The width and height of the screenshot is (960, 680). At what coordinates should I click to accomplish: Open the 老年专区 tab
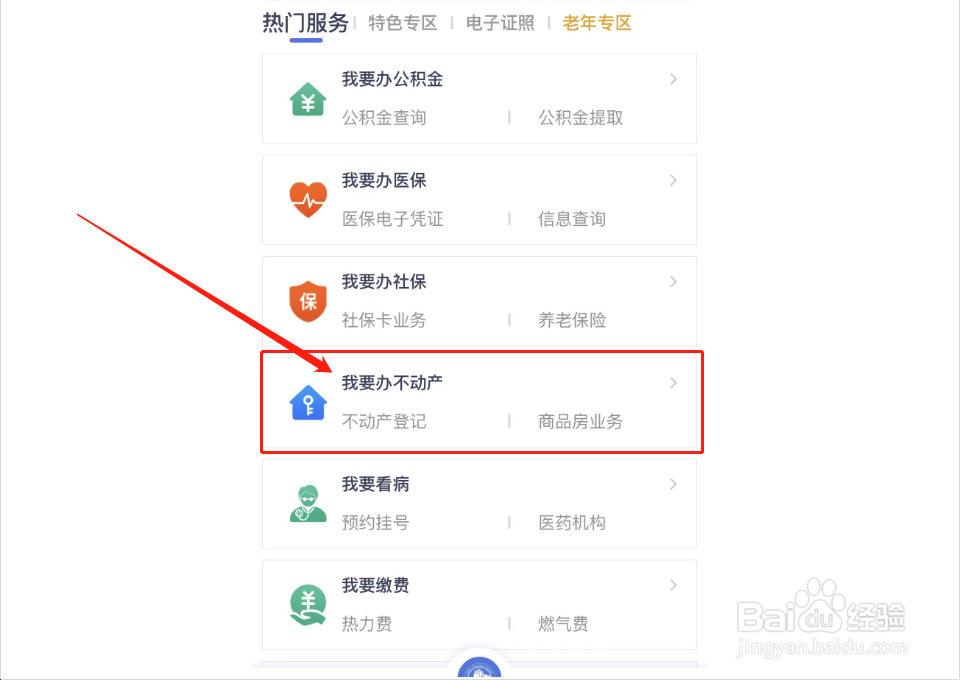[597, 23]
